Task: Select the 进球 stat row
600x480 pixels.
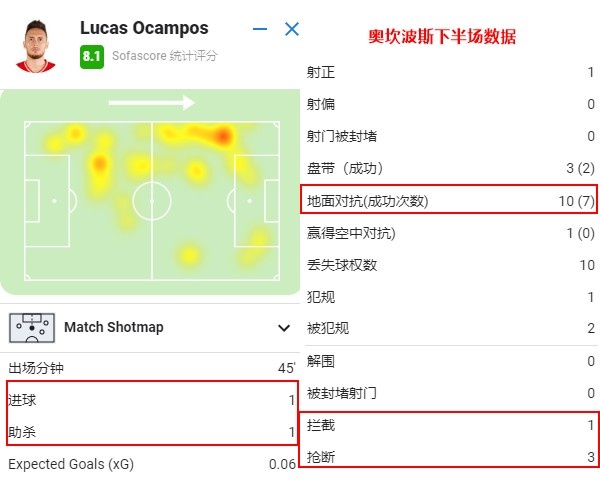Action: 151,399
